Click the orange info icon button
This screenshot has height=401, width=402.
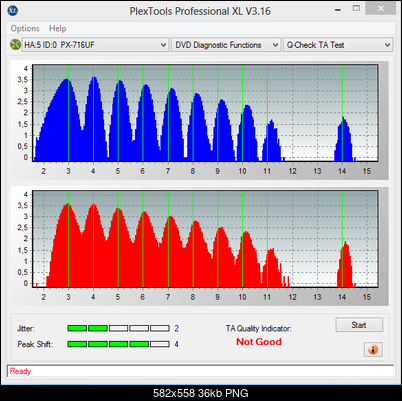click(373, 350)
